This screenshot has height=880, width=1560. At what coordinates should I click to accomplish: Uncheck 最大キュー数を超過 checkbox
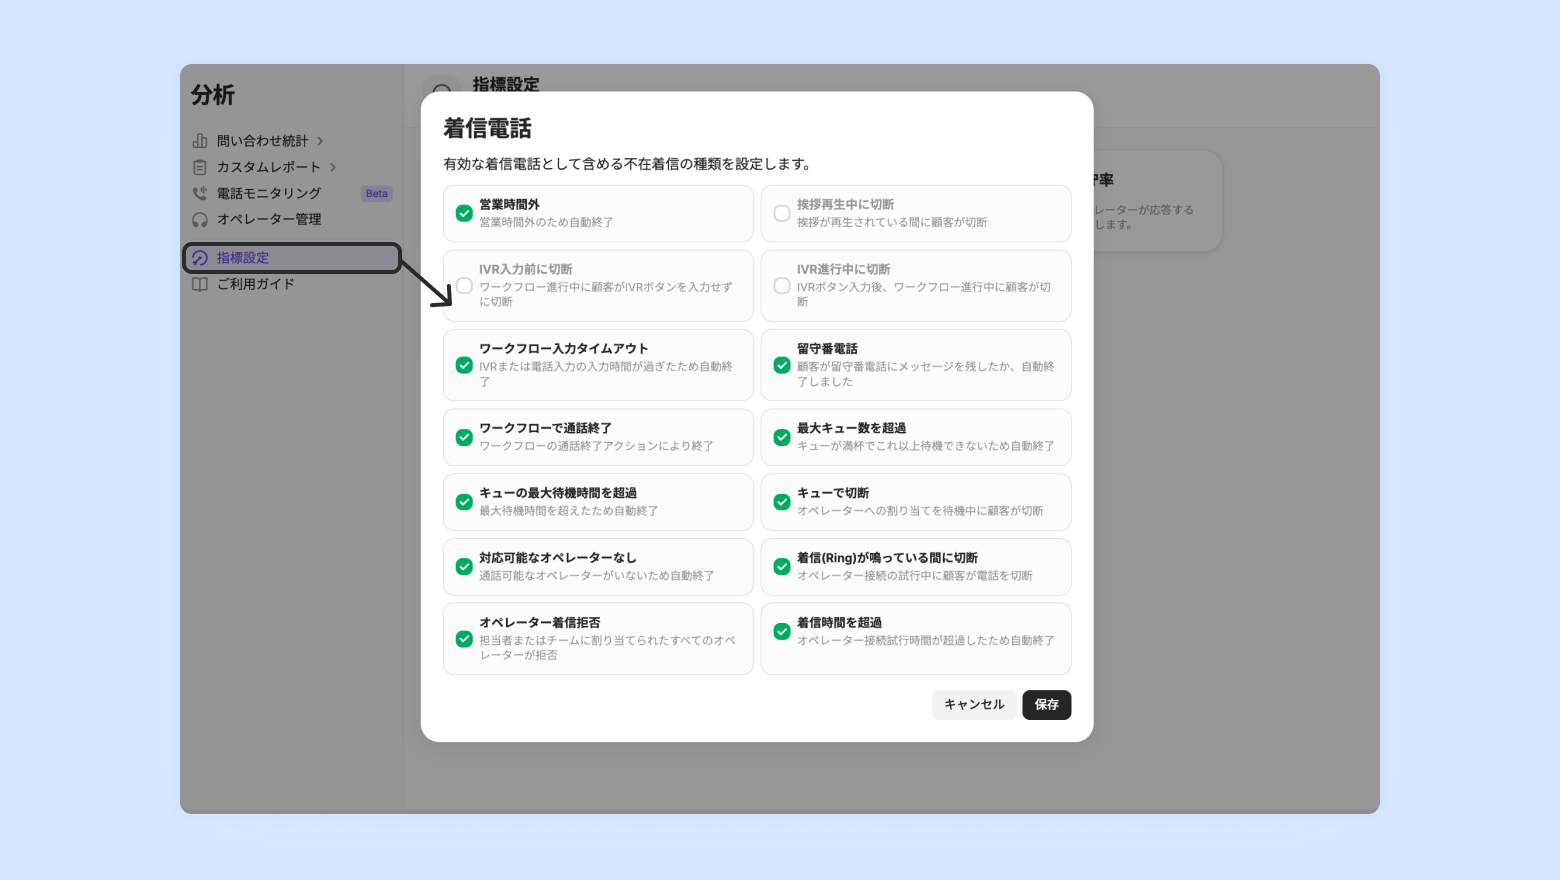(782, 437)
